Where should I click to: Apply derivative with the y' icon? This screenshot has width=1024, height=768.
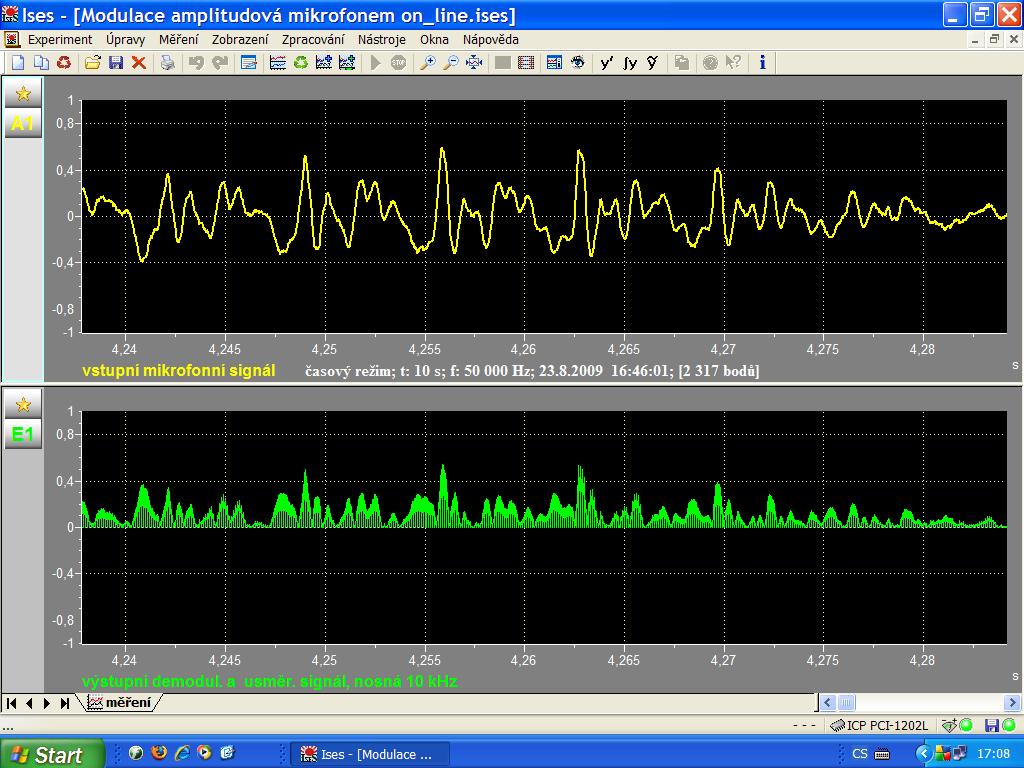[x=607, y=63]
